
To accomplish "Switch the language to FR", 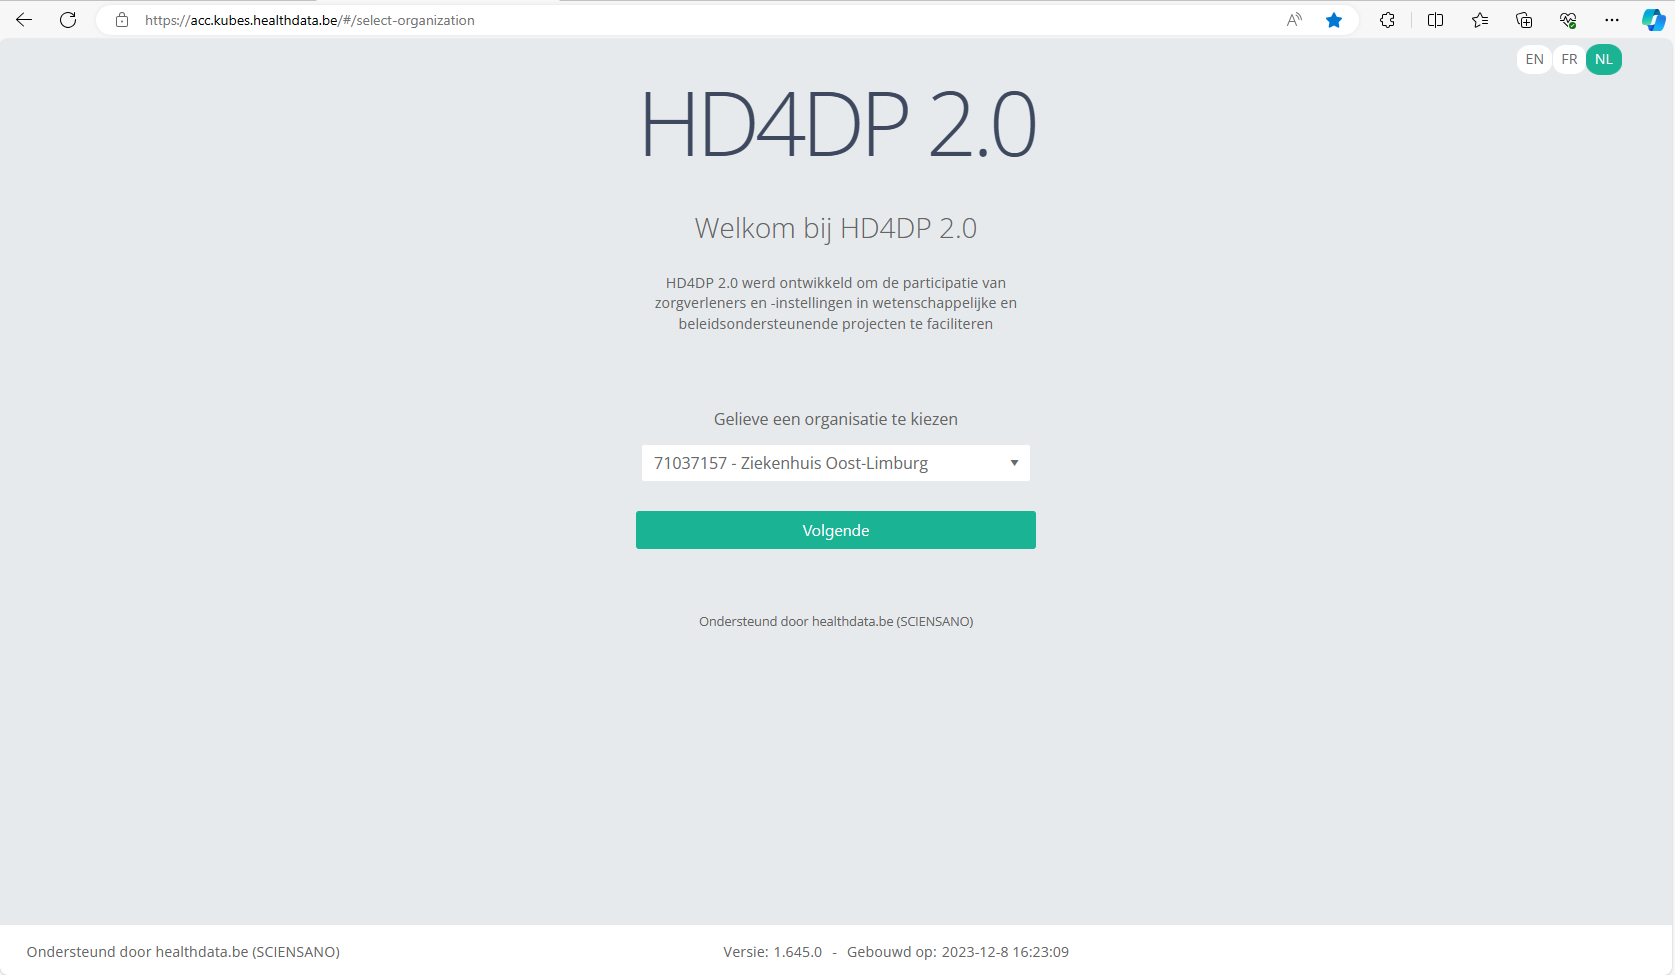I will (1569, 60).
